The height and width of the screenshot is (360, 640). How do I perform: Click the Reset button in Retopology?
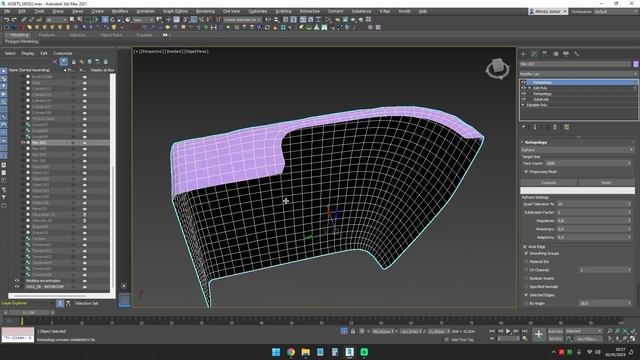pyautogui.click(x=607, y=182)
